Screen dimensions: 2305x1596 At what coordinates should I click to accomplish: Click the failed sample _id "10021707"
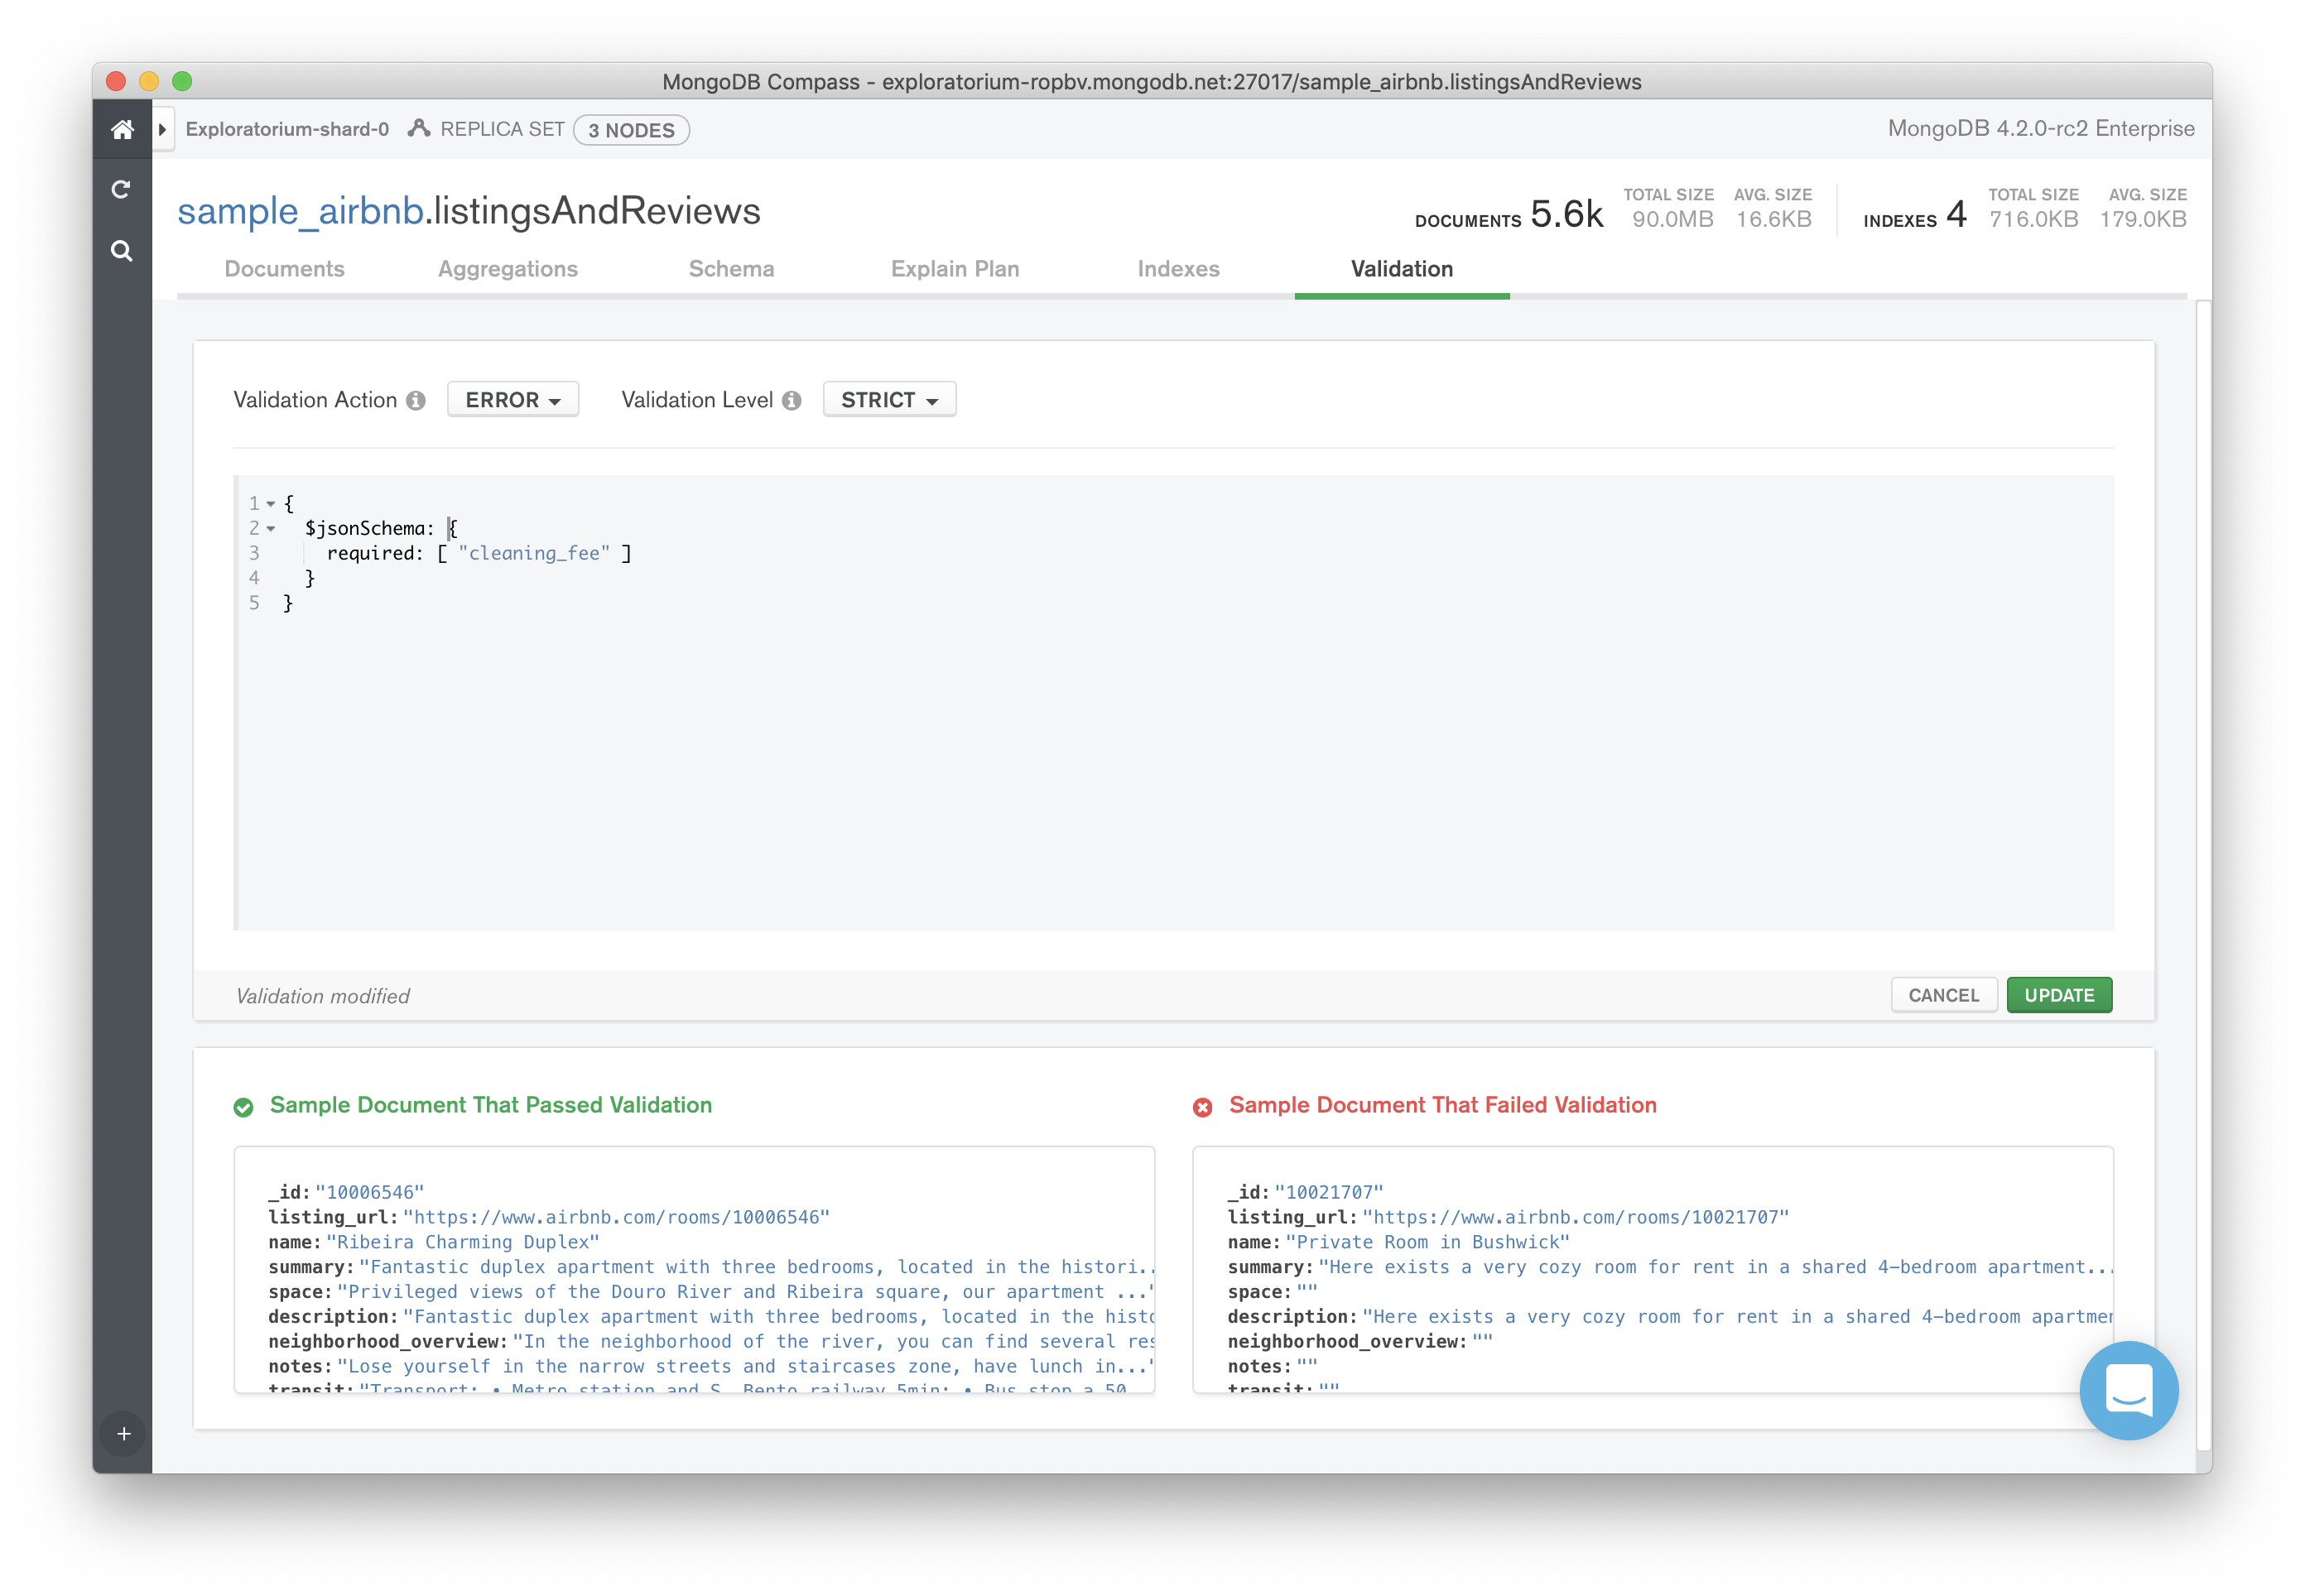click(1328, 1192)
